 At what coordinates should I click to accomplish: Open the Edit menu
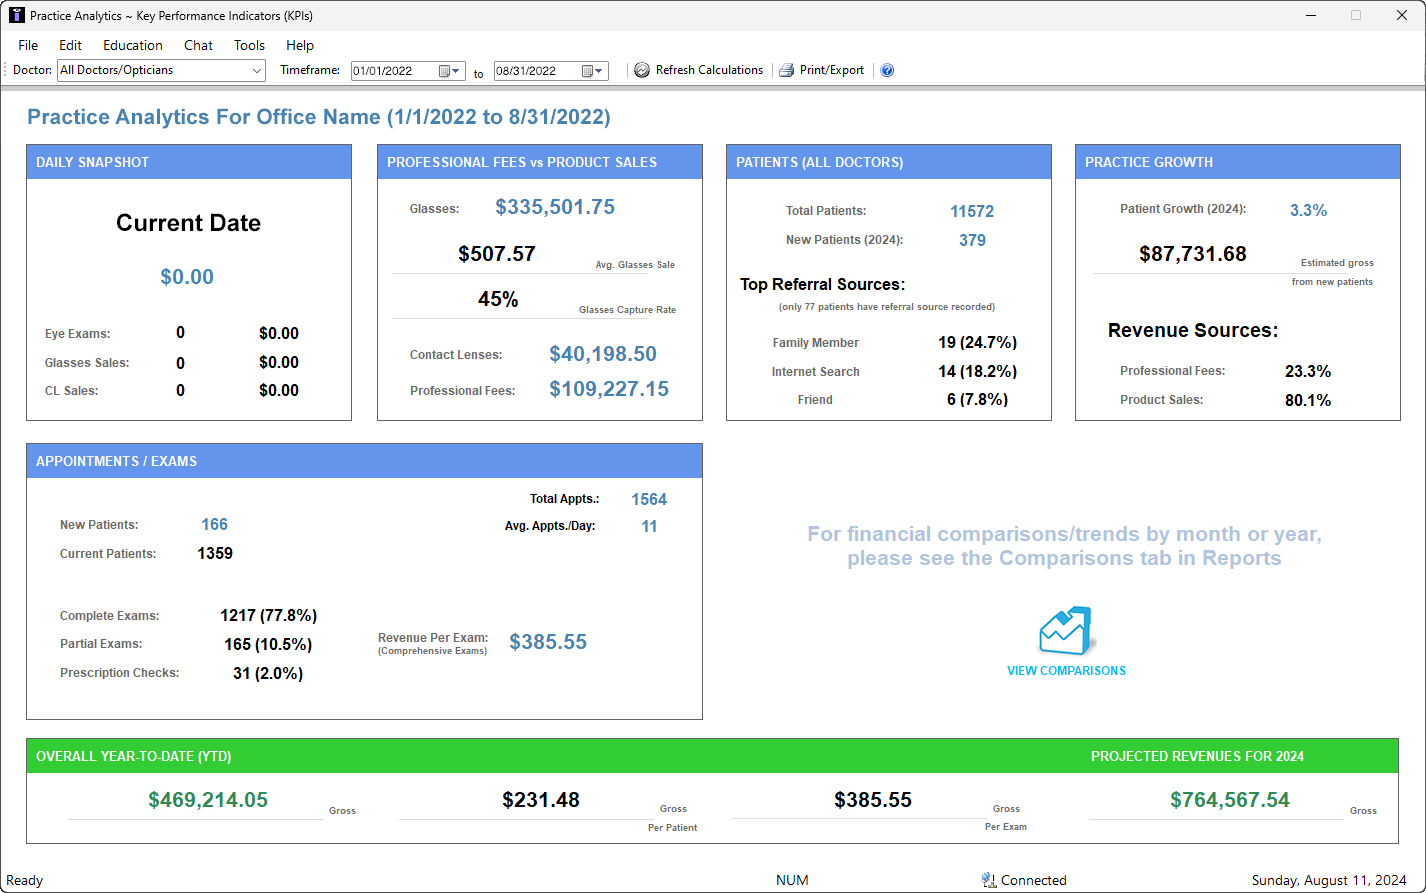[70, 45]
